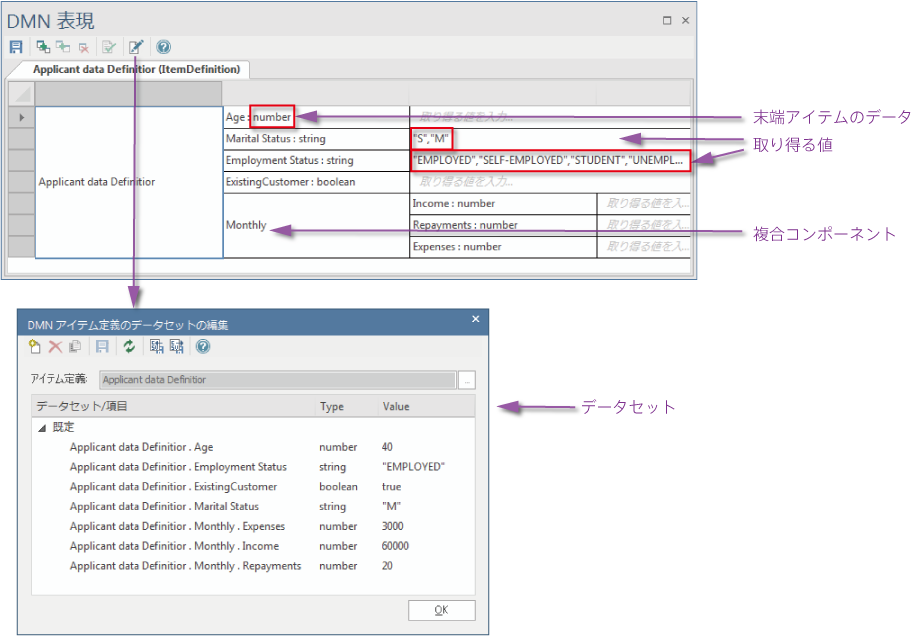
Task: Create a new data set in the dialog
Action: pyautogui.click(x=35, y=347)
